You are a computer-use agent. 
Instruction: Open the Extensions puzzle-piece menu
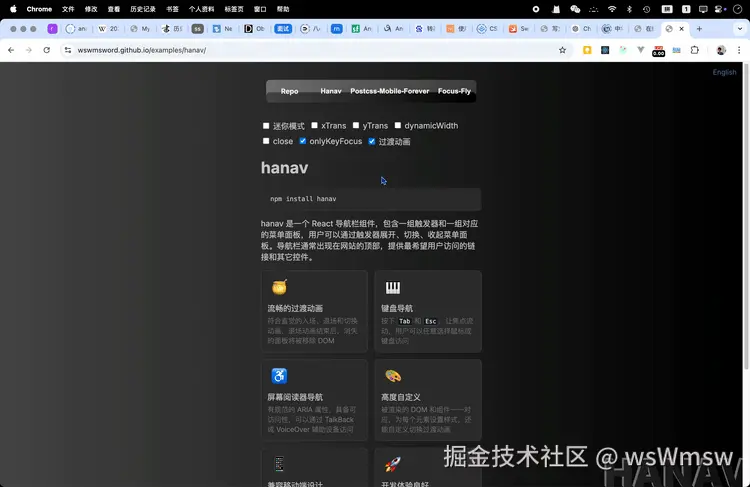point(695,50)
